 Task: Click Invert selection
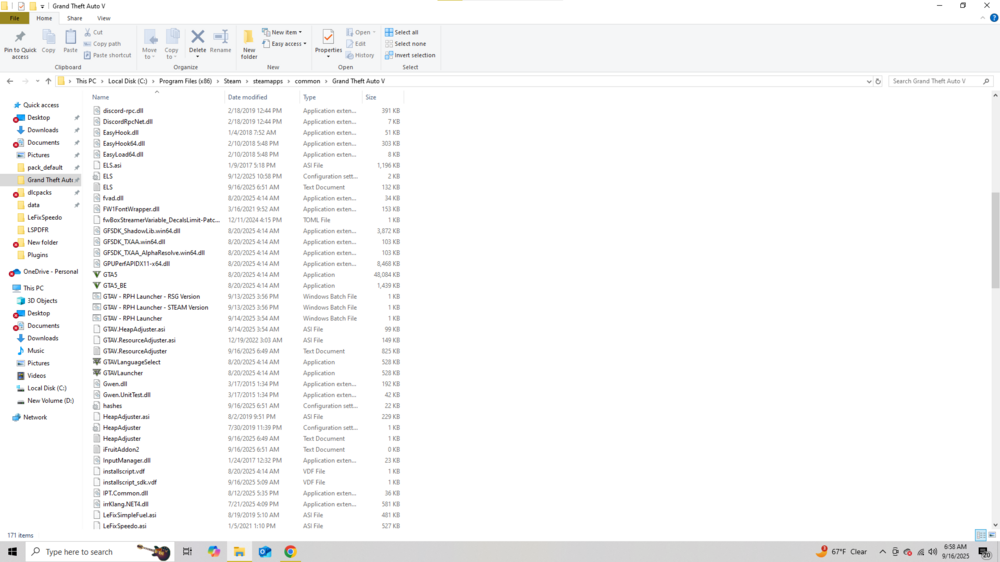point(409,55)
